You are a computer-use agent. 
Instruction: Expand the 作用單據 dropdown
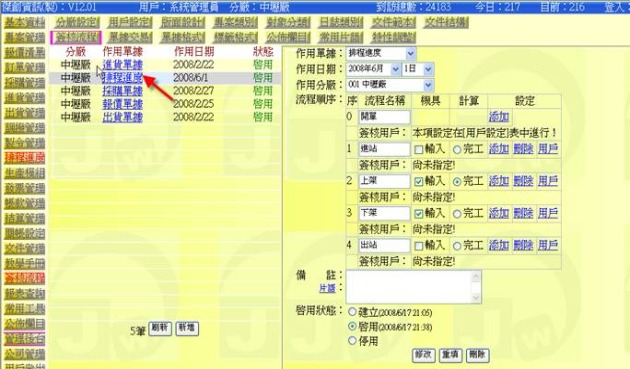click(x=381, y=53)
